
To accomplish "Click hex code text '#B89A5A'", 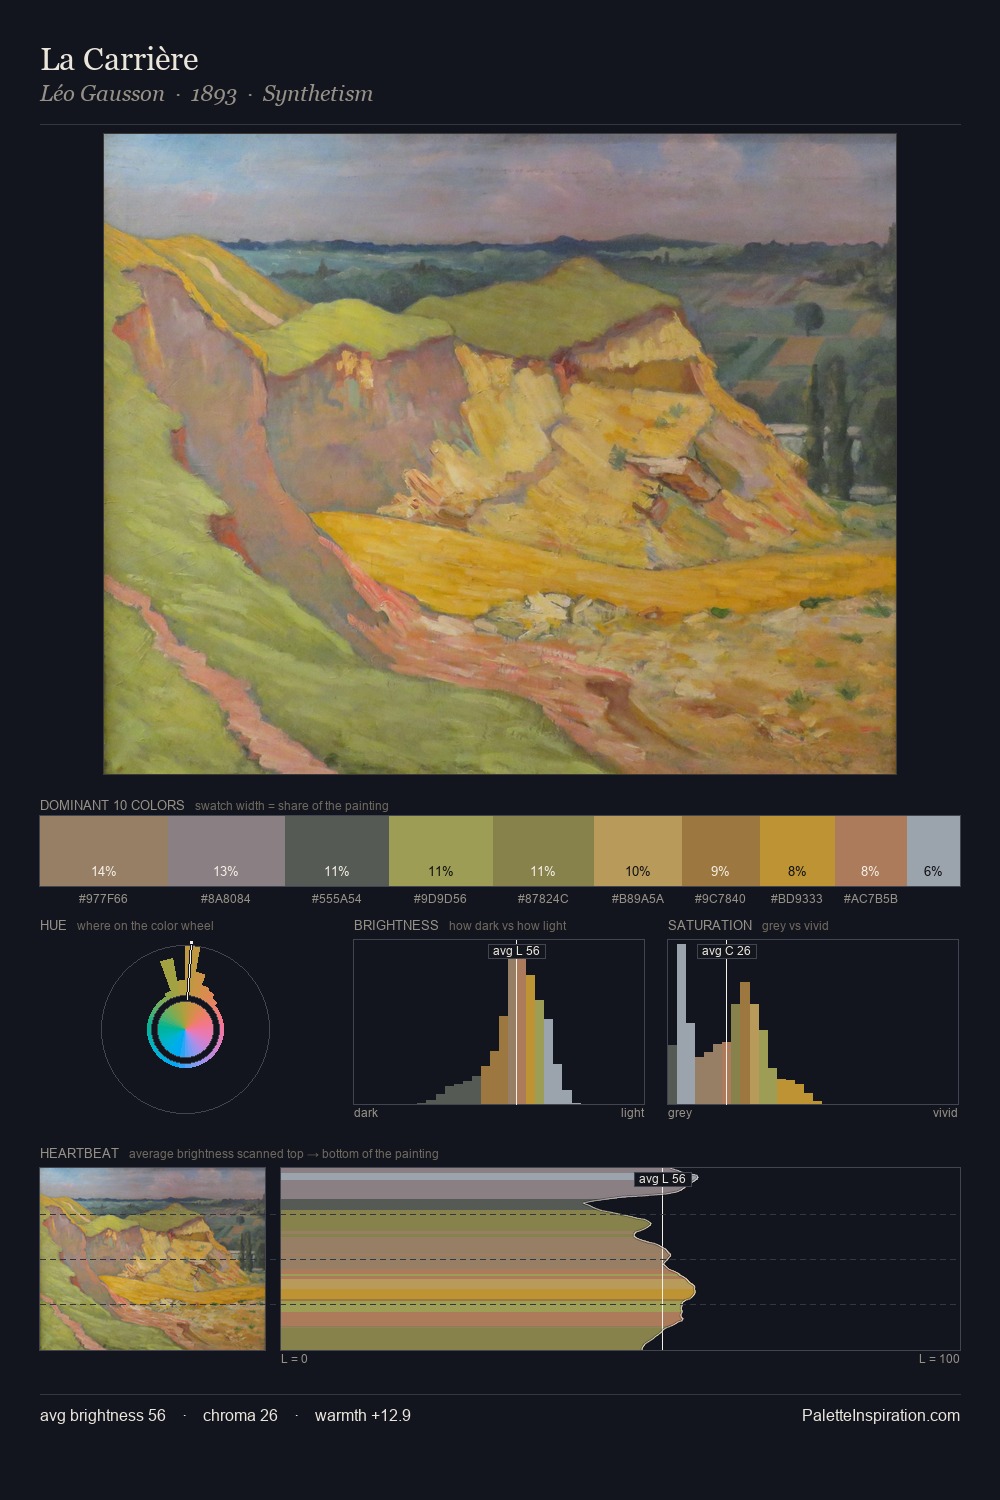I will point(638,899).
